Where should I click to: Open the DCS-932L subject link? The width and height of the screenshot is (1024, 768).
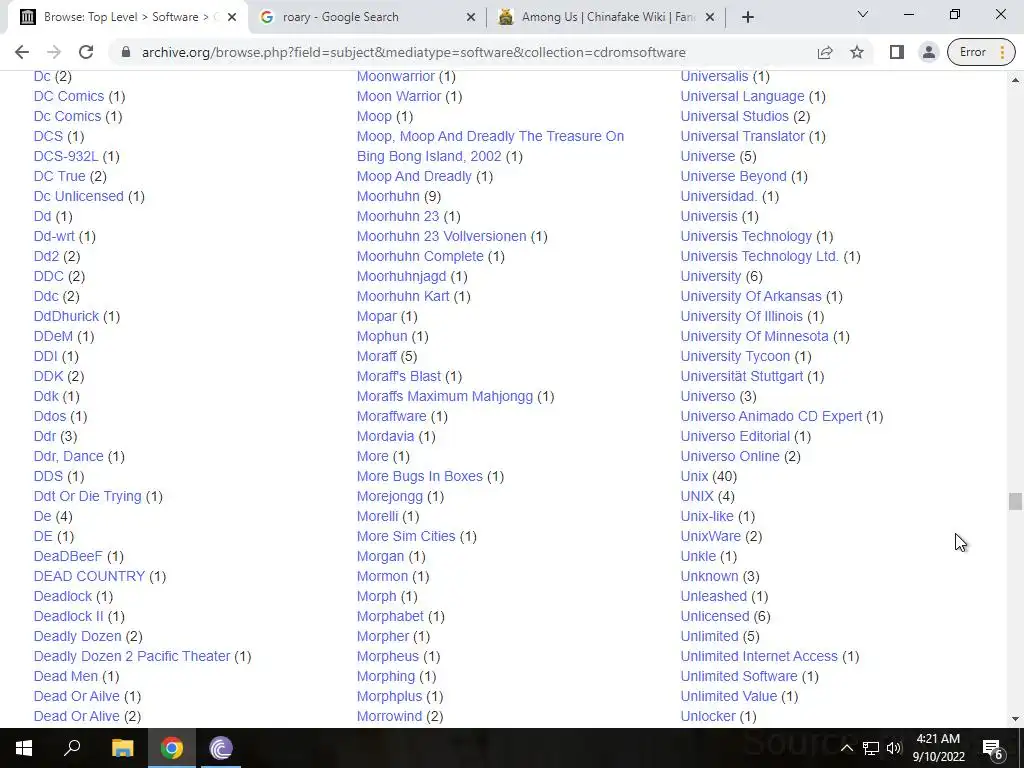65,157
